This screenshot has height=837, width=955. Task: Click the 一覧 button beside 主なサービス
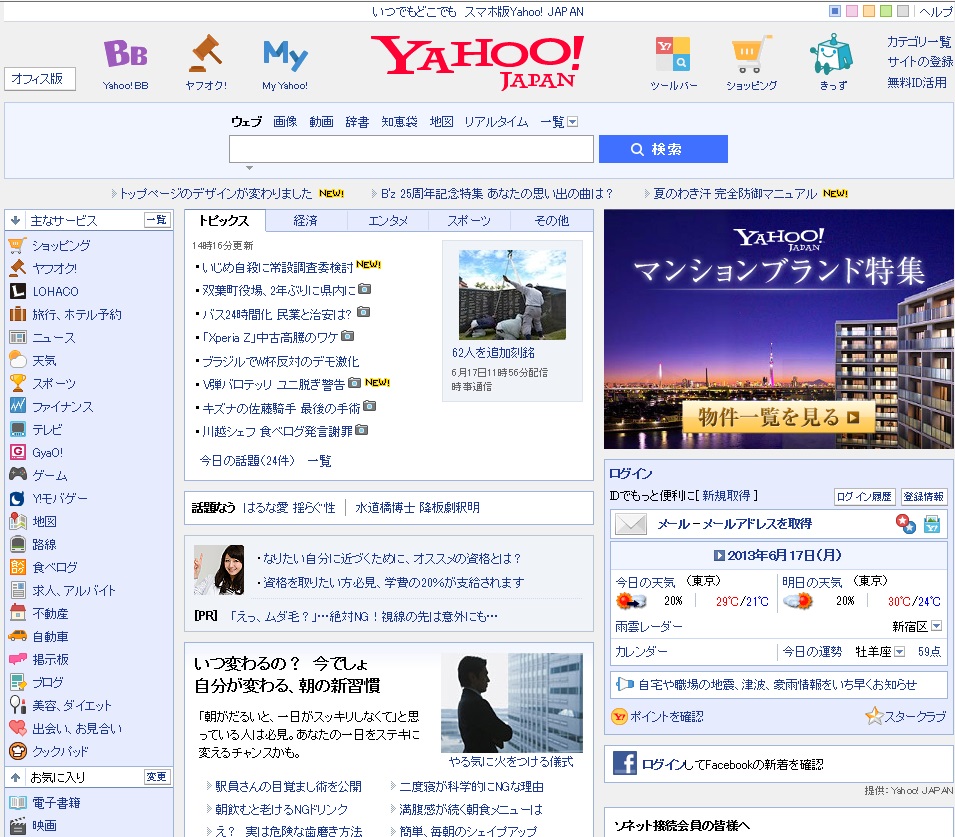pyautogui.click(x=157, y=220)
